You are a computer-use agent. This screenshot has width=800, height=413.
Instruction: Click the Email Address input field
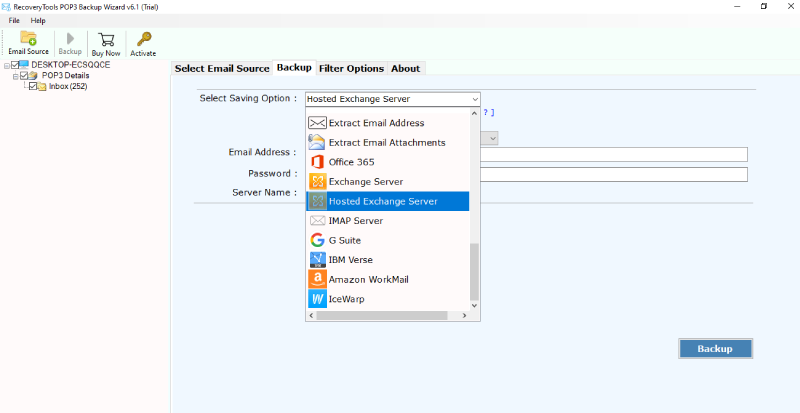[614, 154]
